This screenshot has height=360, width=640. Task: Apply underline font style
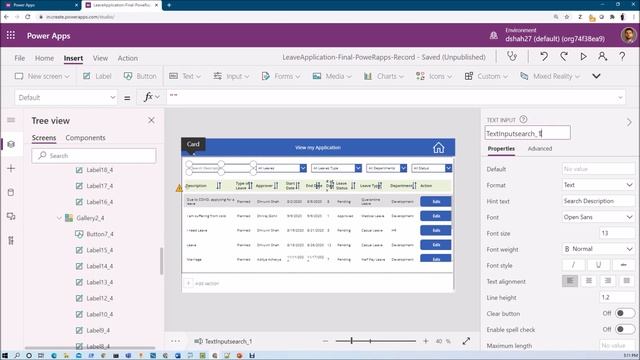[598, 265]
